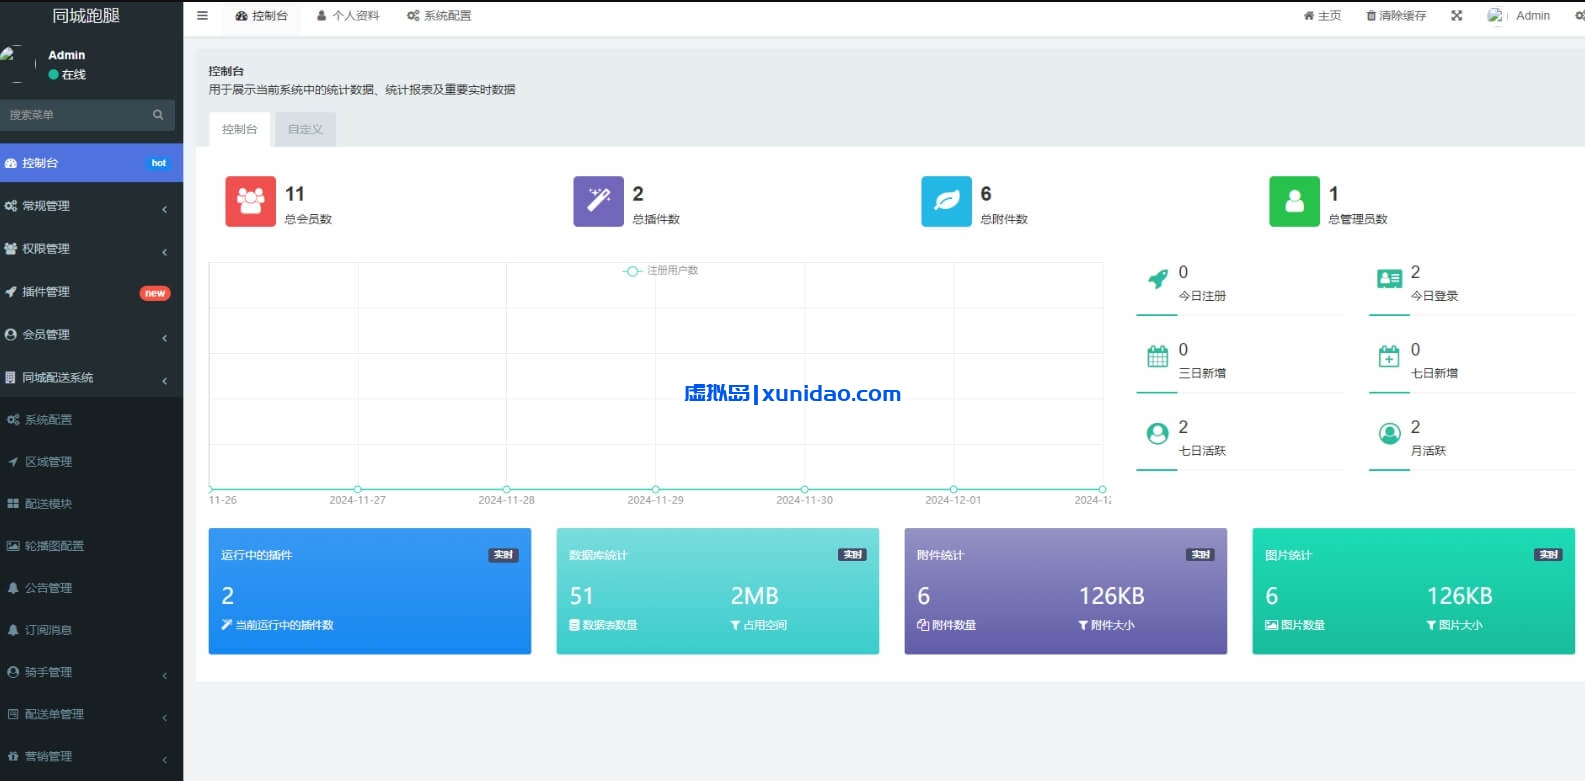This screenshot has height=781, width=1585.
Task: Expand the 权限管理 sidebar menu
Action: pyautogui.click(x=90, y=249)
